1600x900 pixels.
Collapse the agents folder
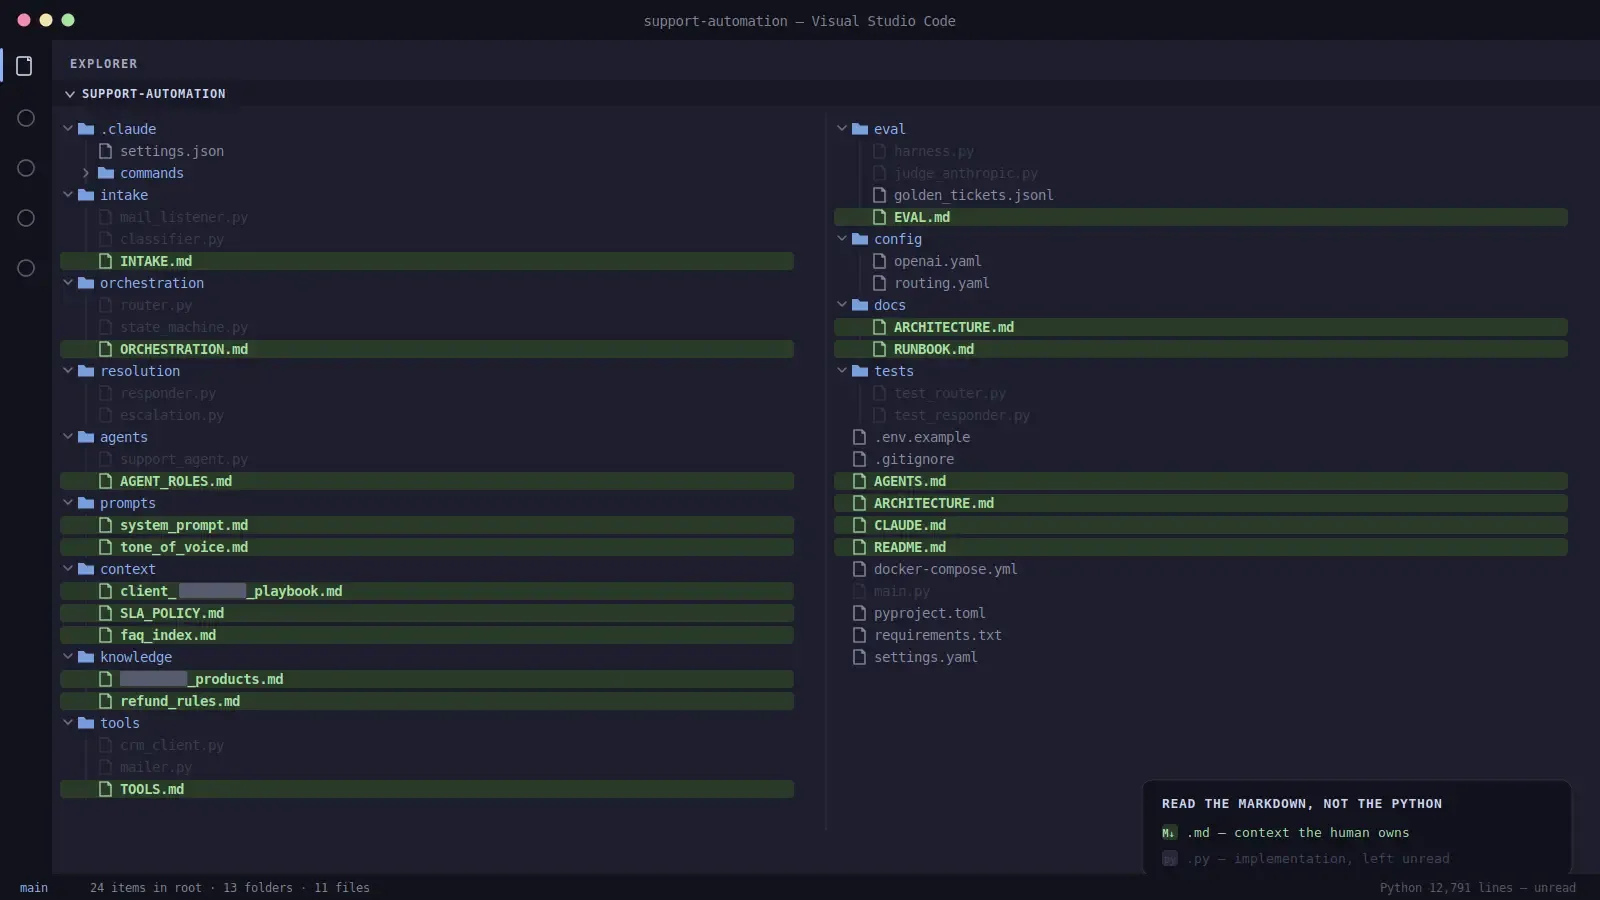point(68,437)
